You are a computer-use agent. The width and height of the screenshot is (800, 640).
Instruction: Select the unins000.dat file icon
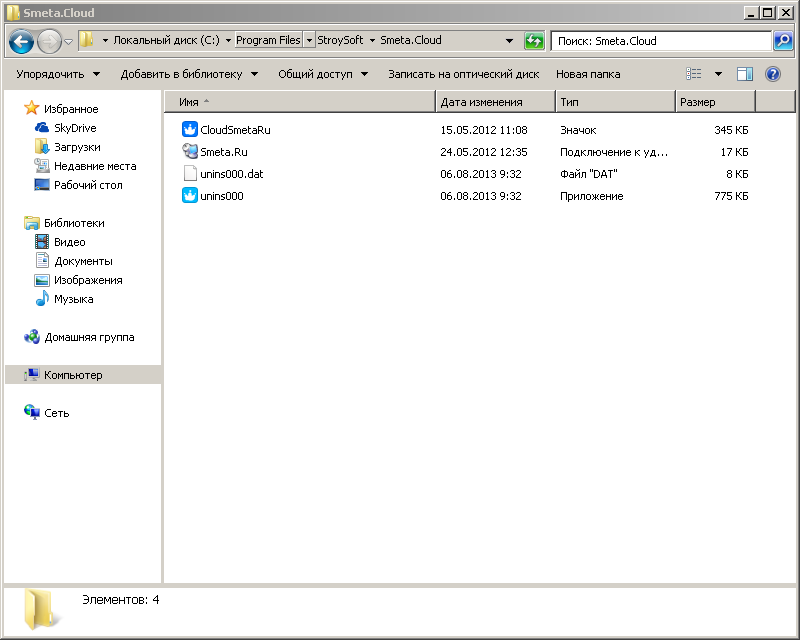click(x=190, y=174)
